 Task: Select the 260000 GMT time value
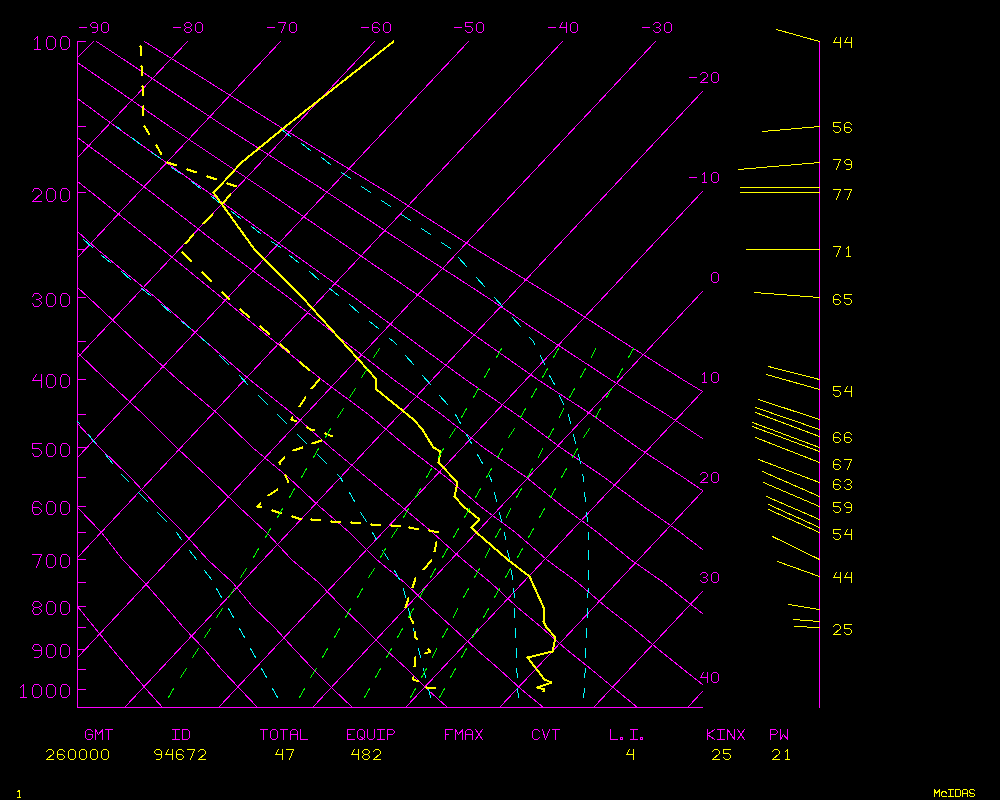tap(77, 755)
